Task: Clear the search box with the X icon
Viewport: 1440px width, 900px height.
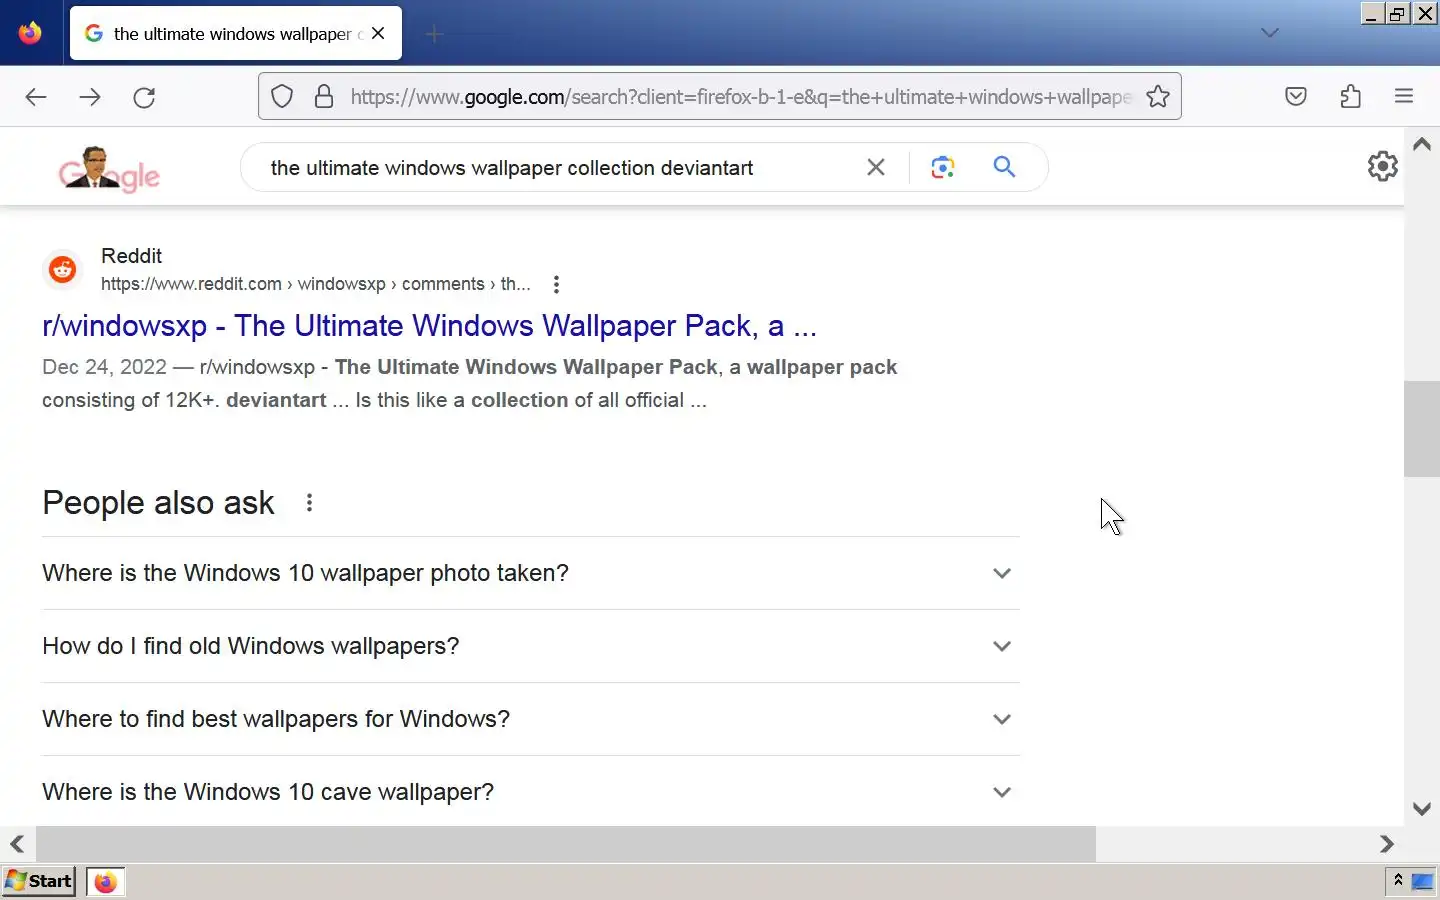Action: (x=876, y=167)
